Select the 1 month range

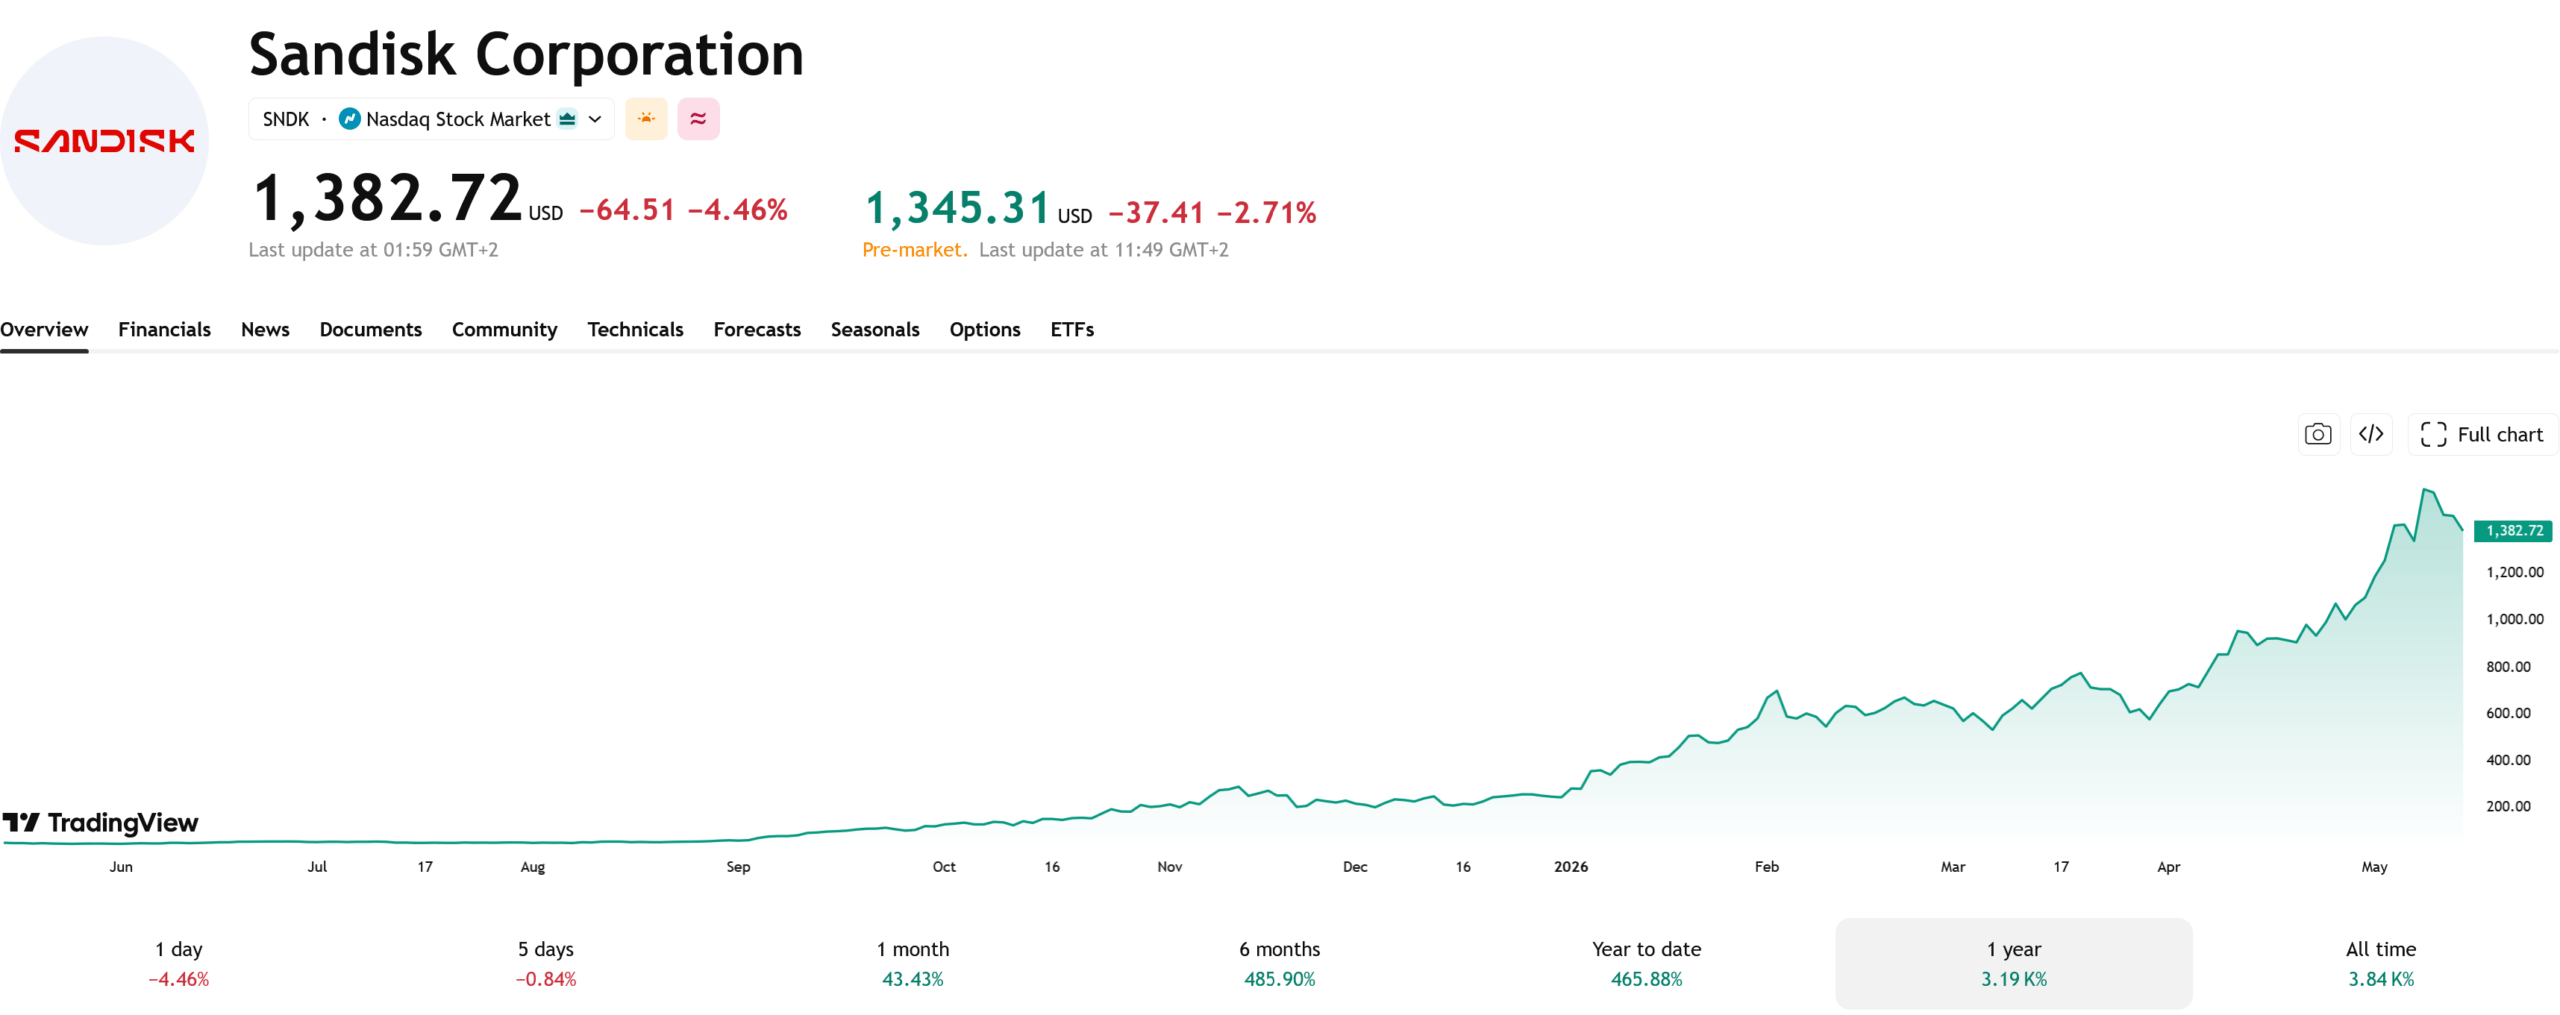coord(912,963)
